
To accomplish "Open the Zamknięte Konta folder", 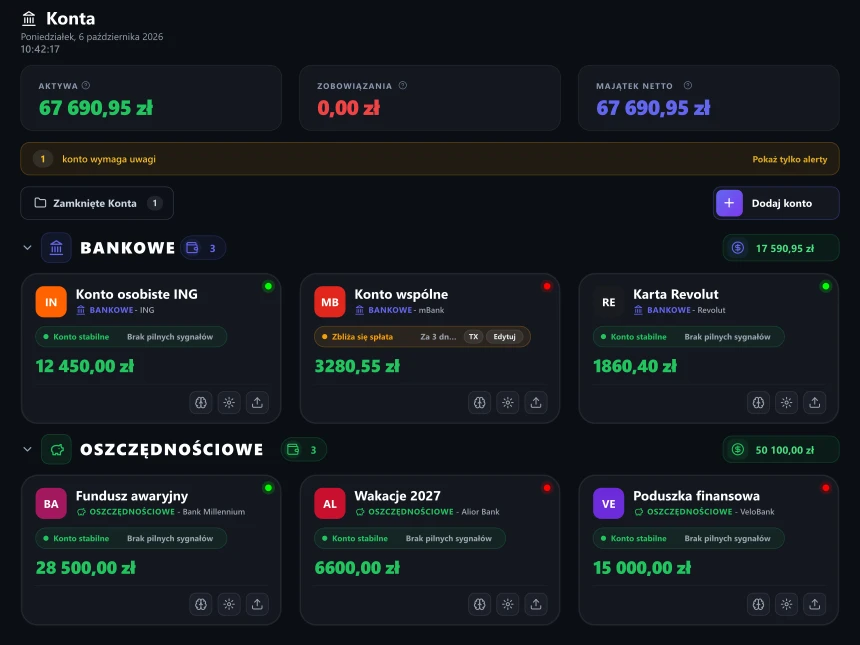I will 97,203.
